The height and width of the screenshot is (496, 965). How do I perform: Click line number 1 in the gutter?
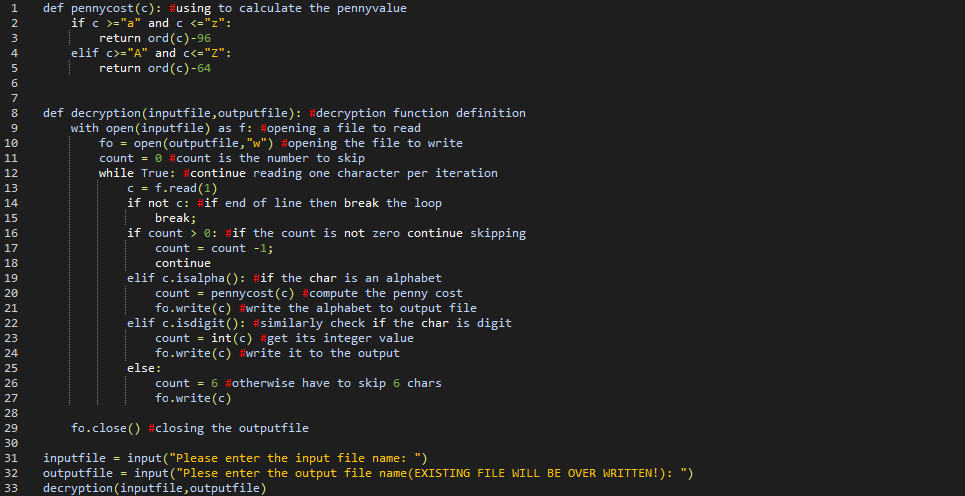click(13, 8)
